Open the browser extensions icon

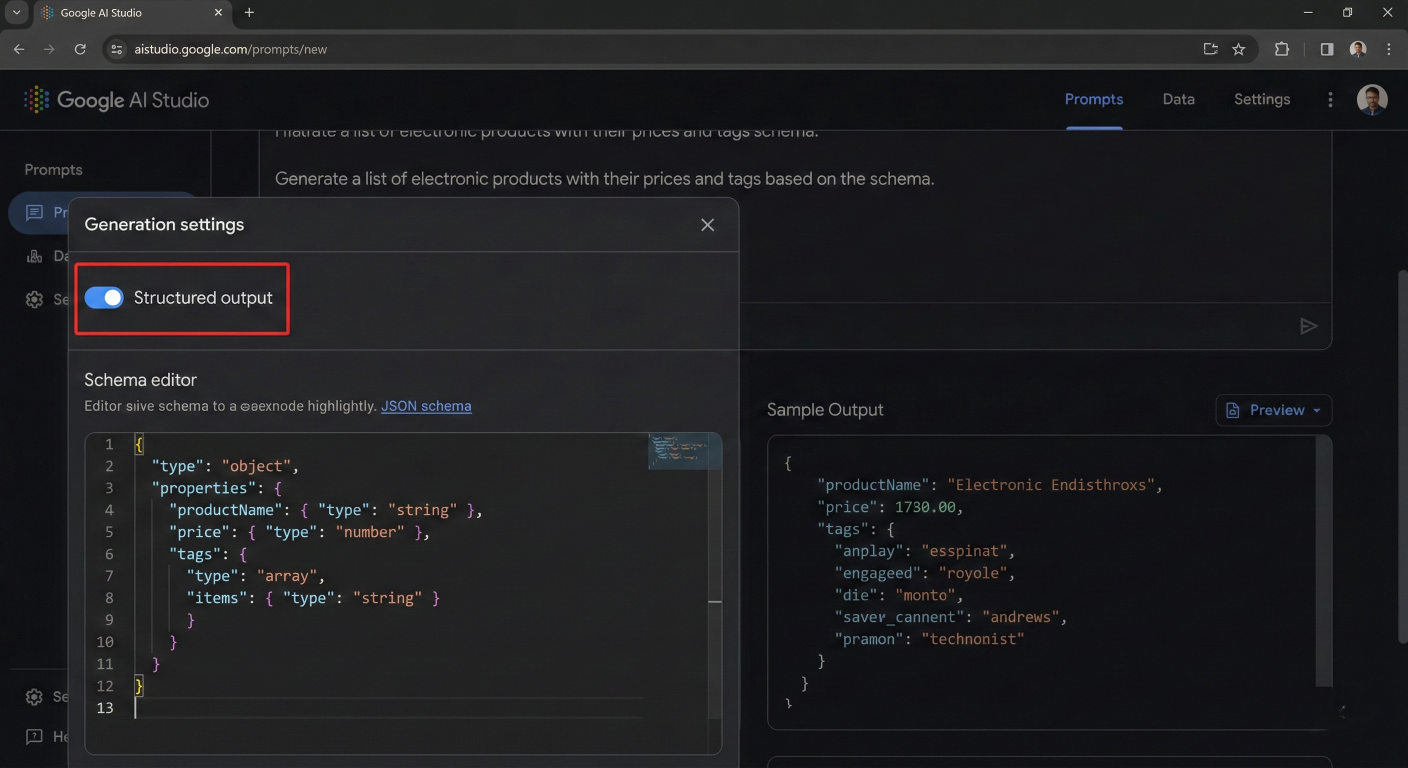pos(1281,49)
